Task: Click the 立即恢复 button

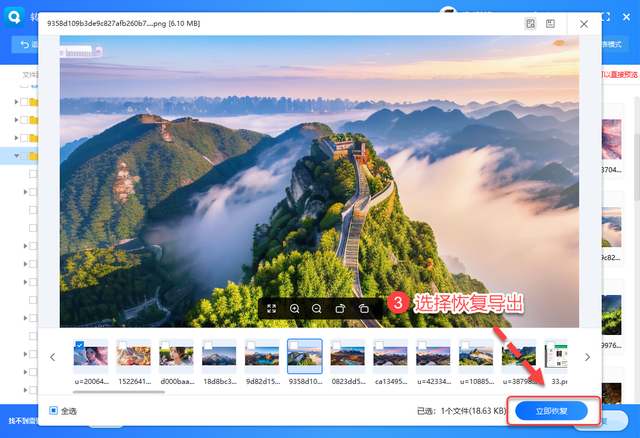Action: coord(551,411)
